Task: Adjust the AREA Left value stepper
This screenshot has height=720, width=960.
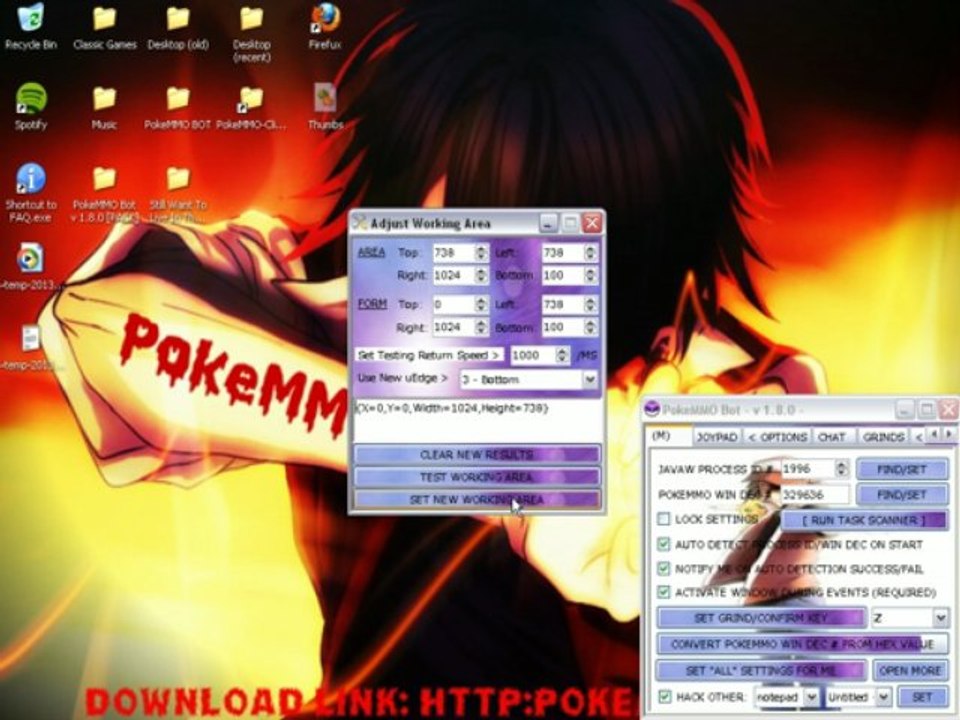Action: click(590, 253)
